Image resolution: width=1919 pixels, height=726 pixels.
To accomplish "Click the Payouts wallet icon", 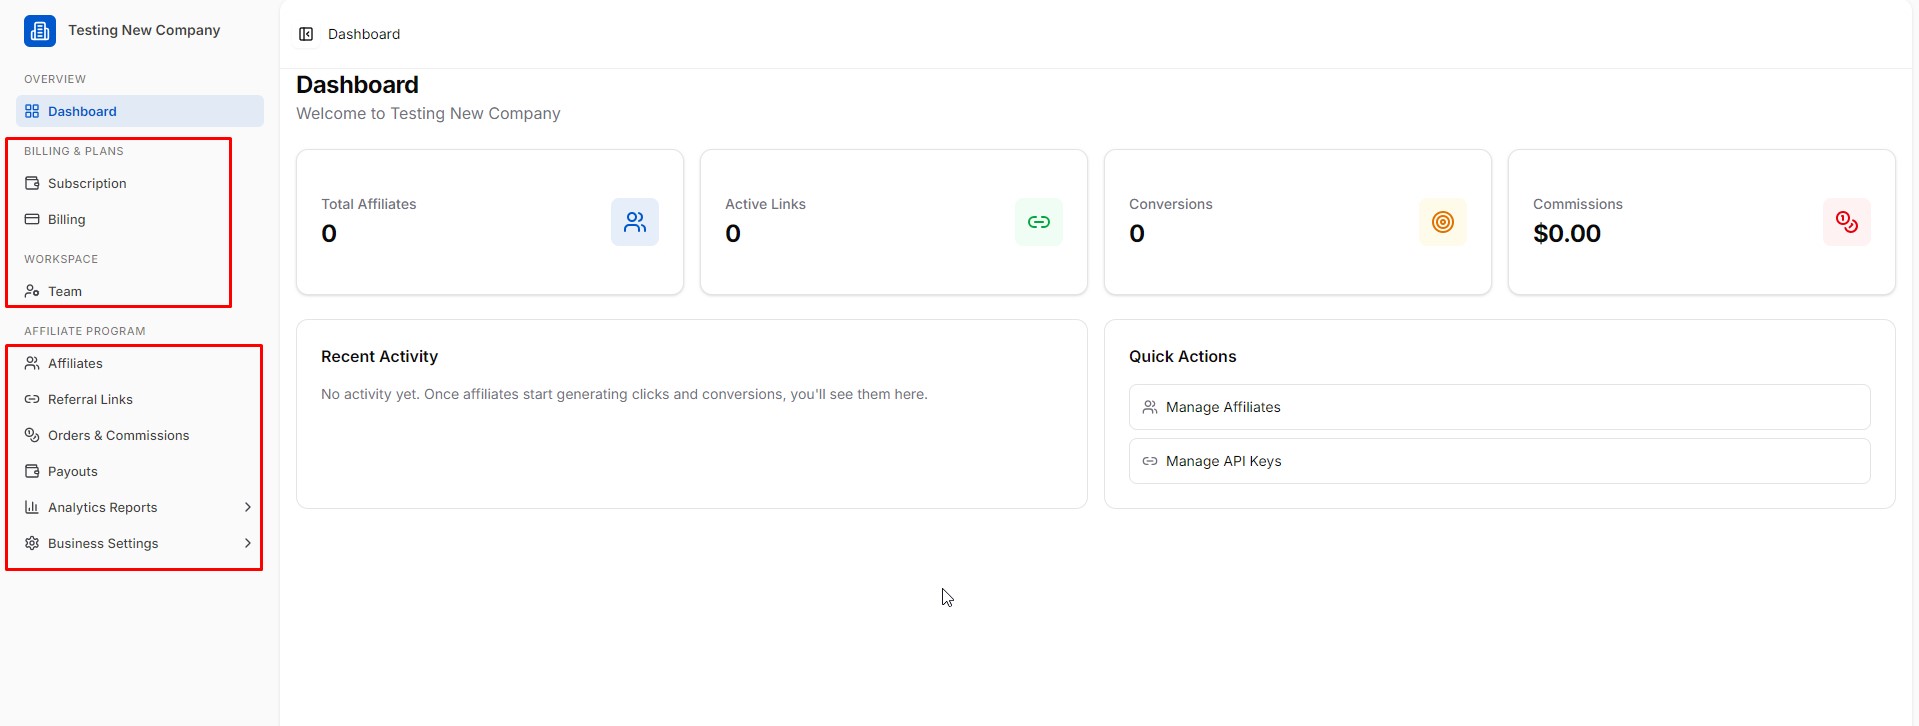I will tap(32, 471).
